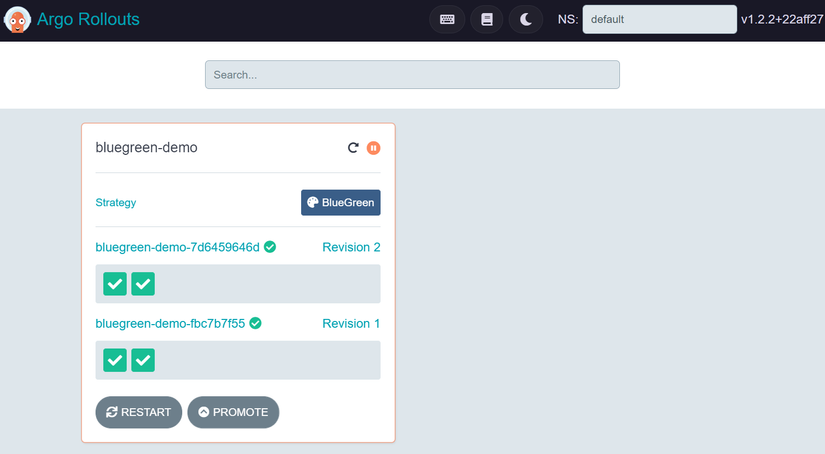Click the RESTART button
Image resolution: width=825 pixels, height=454 pixels.
pos(138,412)
